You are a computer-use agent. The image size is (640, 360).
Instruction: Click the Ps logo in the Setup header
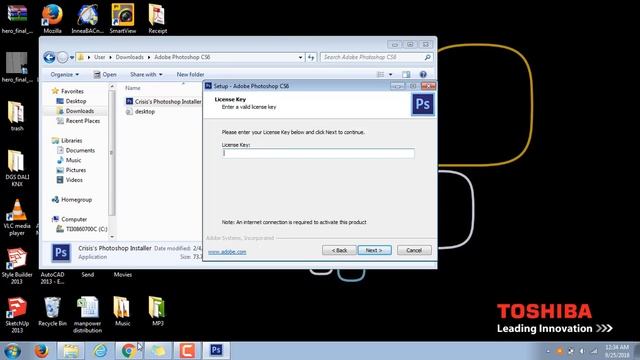pos(422,104)
